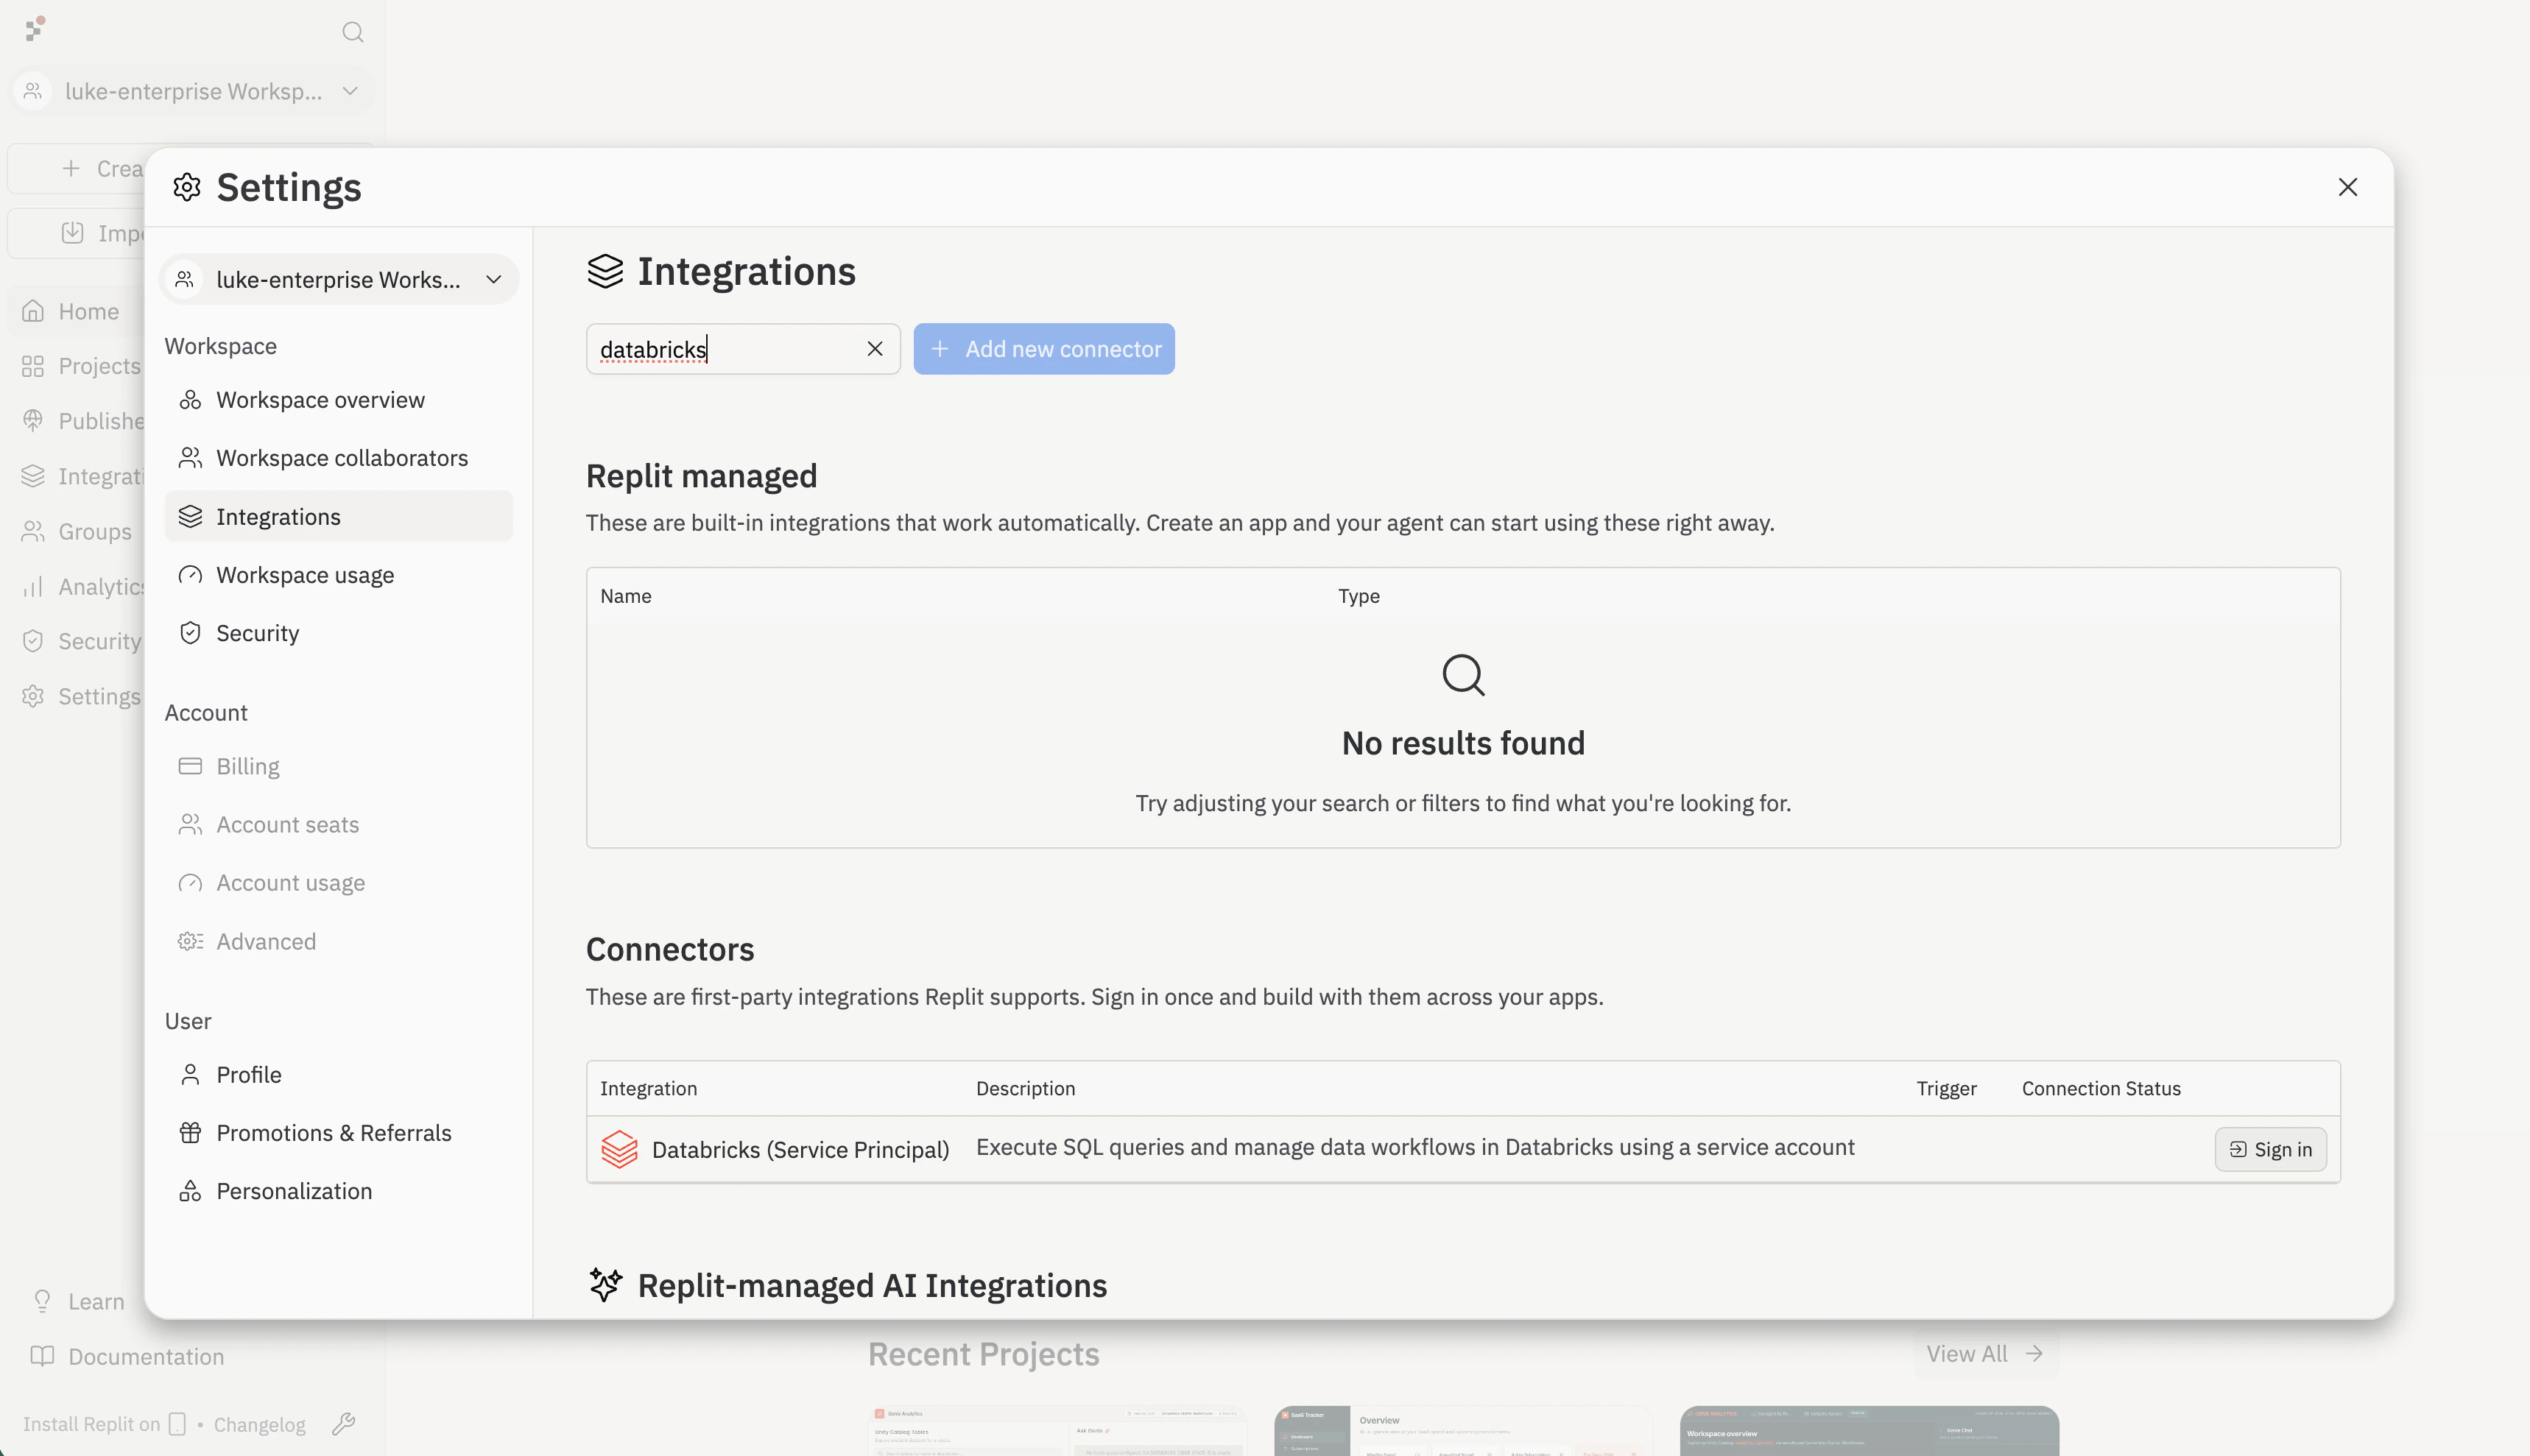The width and height of the screenshot is (2530, 1456).
Task: Click Type column header in Replit managed
Action: [1359, 596]
